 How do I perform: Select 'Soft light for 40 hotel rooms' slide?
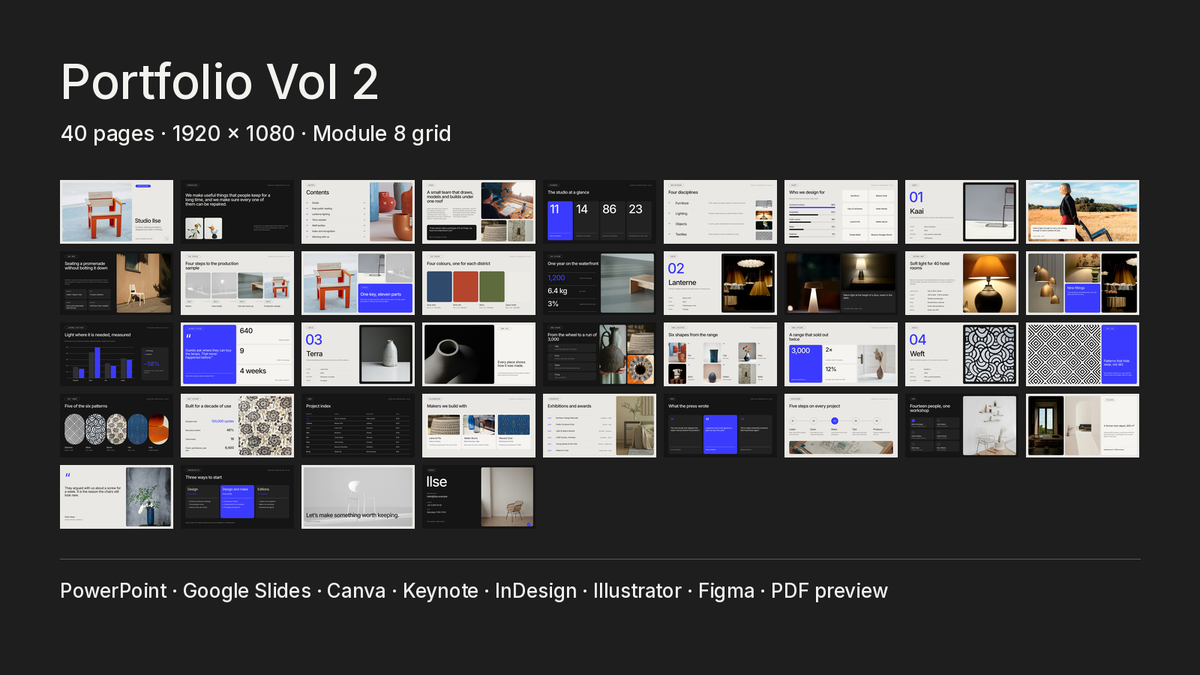pos(962,283)
